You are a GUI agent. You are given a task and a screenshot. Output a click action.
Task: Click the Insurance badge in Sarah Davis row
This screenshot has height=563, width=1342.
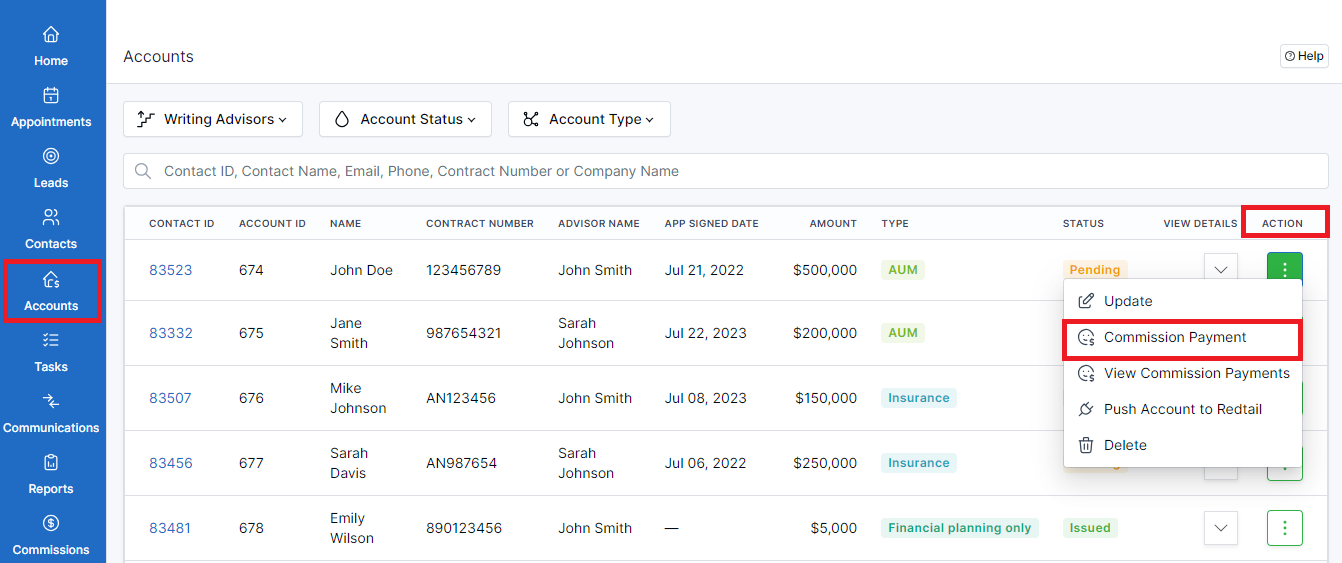(919, 463)
